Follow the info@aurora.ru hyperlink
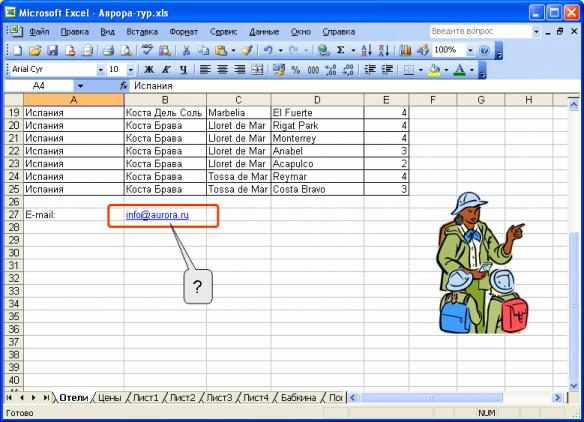Viewport: 584px width, 422px height. point(157,215)
